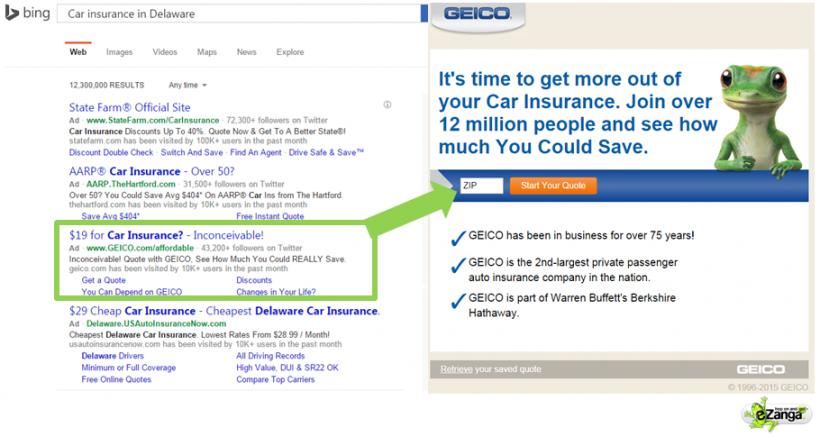Click the ZIP code input field
This screenshot has width=820, height=436.
481,186
